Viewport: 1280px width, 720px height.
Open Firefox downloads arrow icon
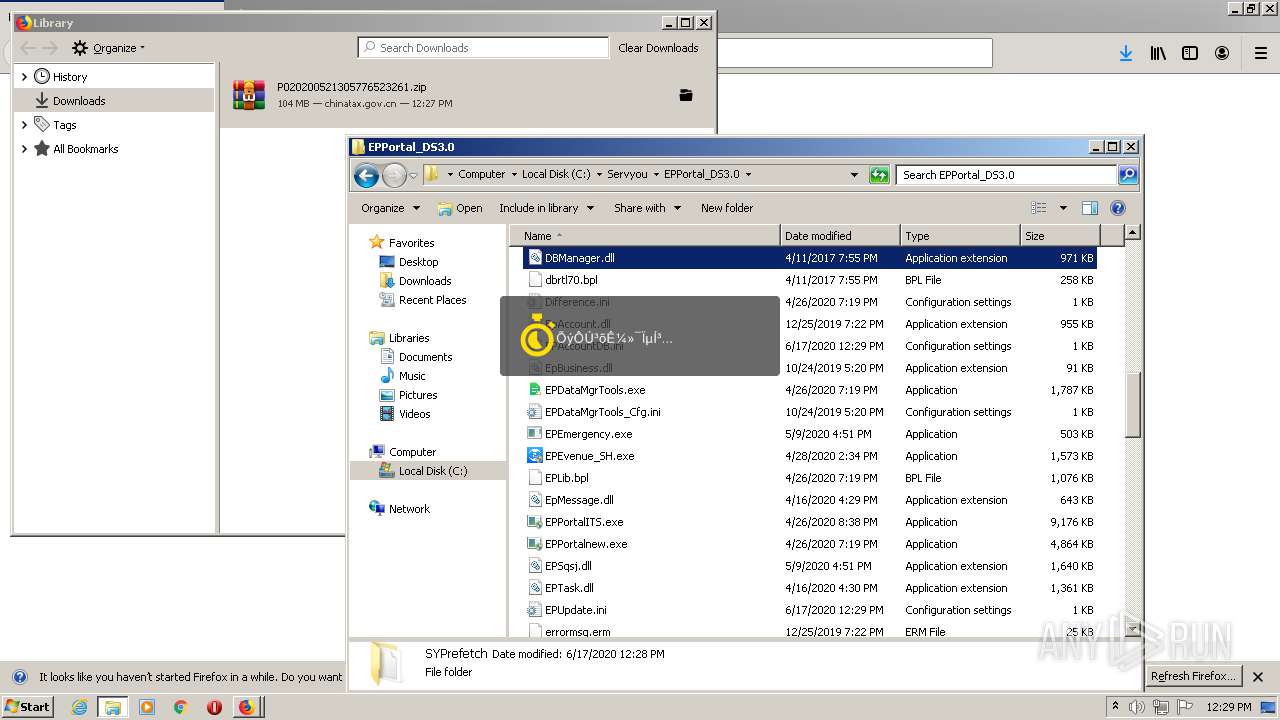click(x=1126, y=53)
